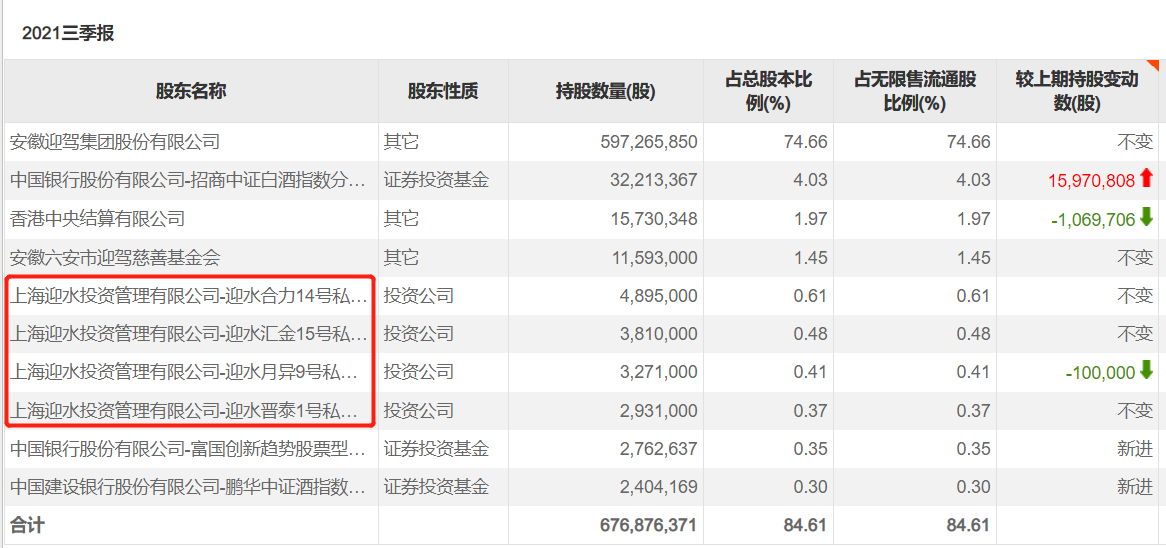Viewport: 1166px width, 548px height.
Task: Open shareholder 迎水合力14号 private fund row
Action: click(189, 296)
